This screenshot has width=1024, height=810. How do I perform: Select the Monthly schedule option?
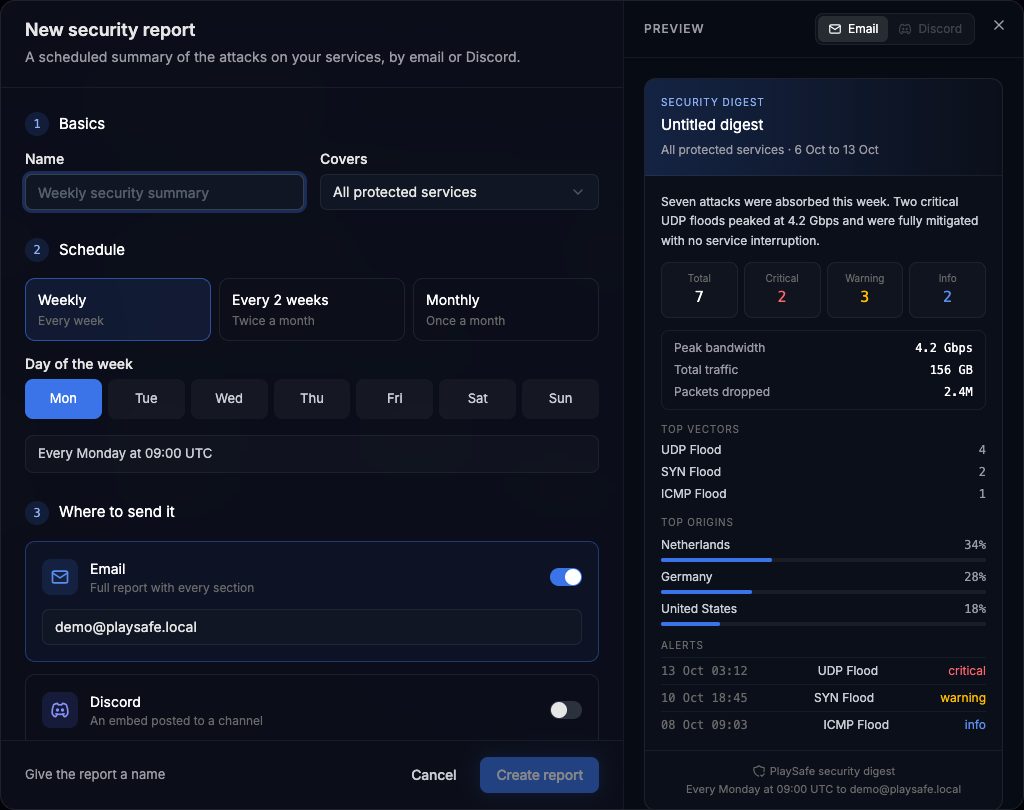pyautogui.click(x=505, y=310)
